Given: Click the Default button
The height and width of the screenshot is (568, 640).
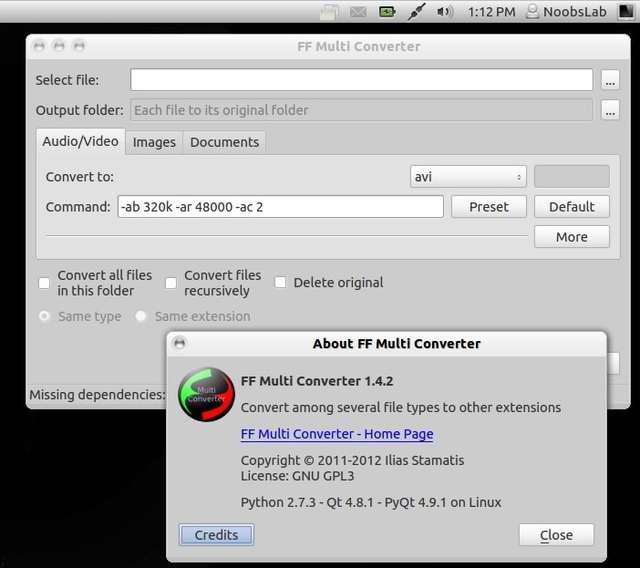Looking at the screenshot, I should [572, 207].
